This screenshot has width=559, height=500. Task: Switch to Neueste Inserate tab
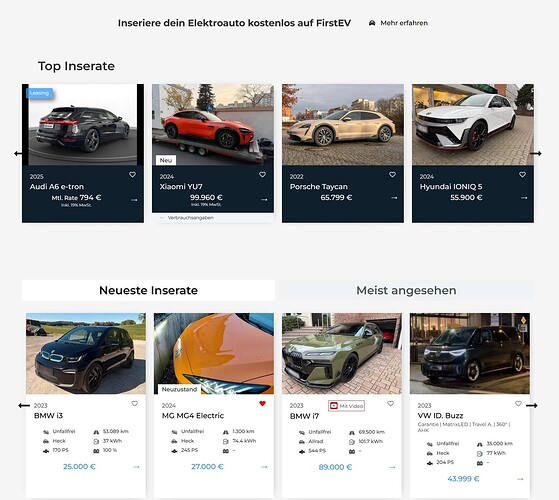(x=148, y=290)
